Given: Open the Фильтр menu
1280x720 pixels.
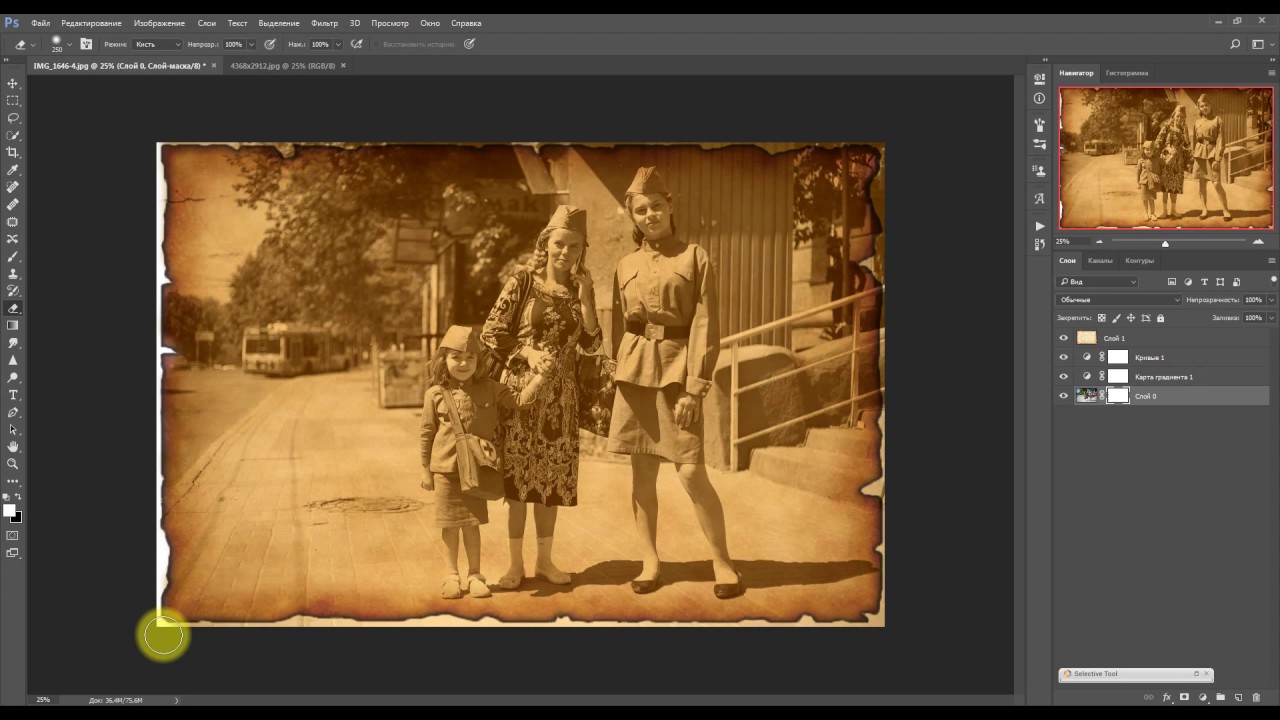Looking at the screenshot, I should [x=324, y=23].
